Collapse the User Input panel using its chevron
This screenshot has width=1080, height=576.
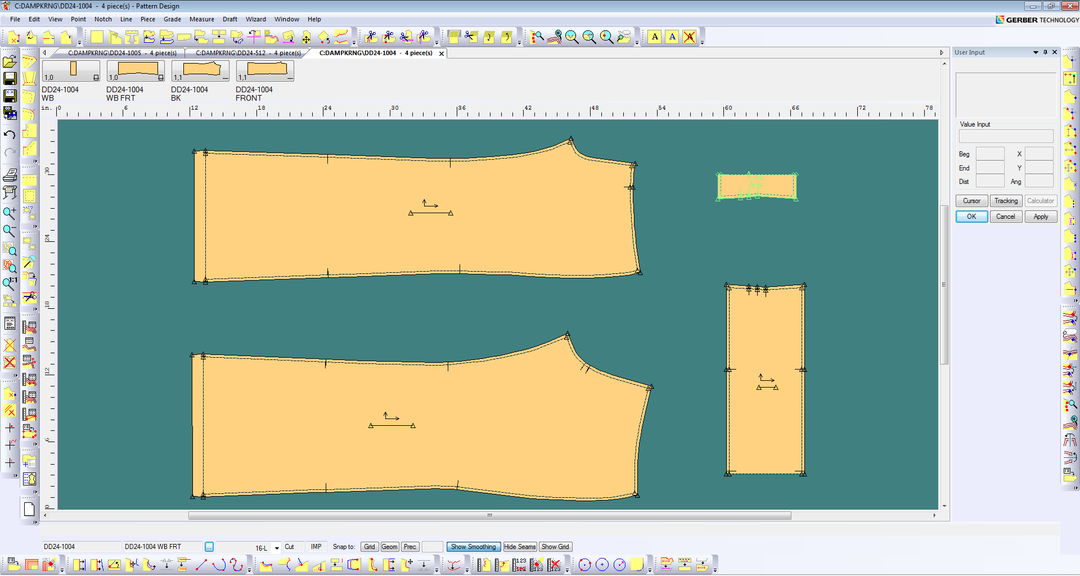click(x=1035, y=52)
